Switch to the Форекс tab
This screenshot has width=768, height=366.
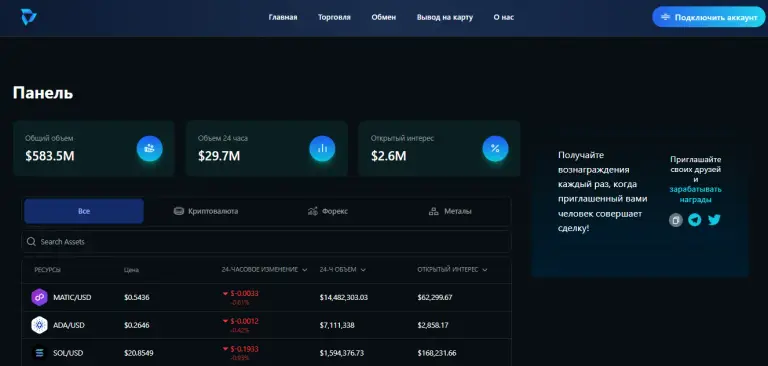coord(328,211)
